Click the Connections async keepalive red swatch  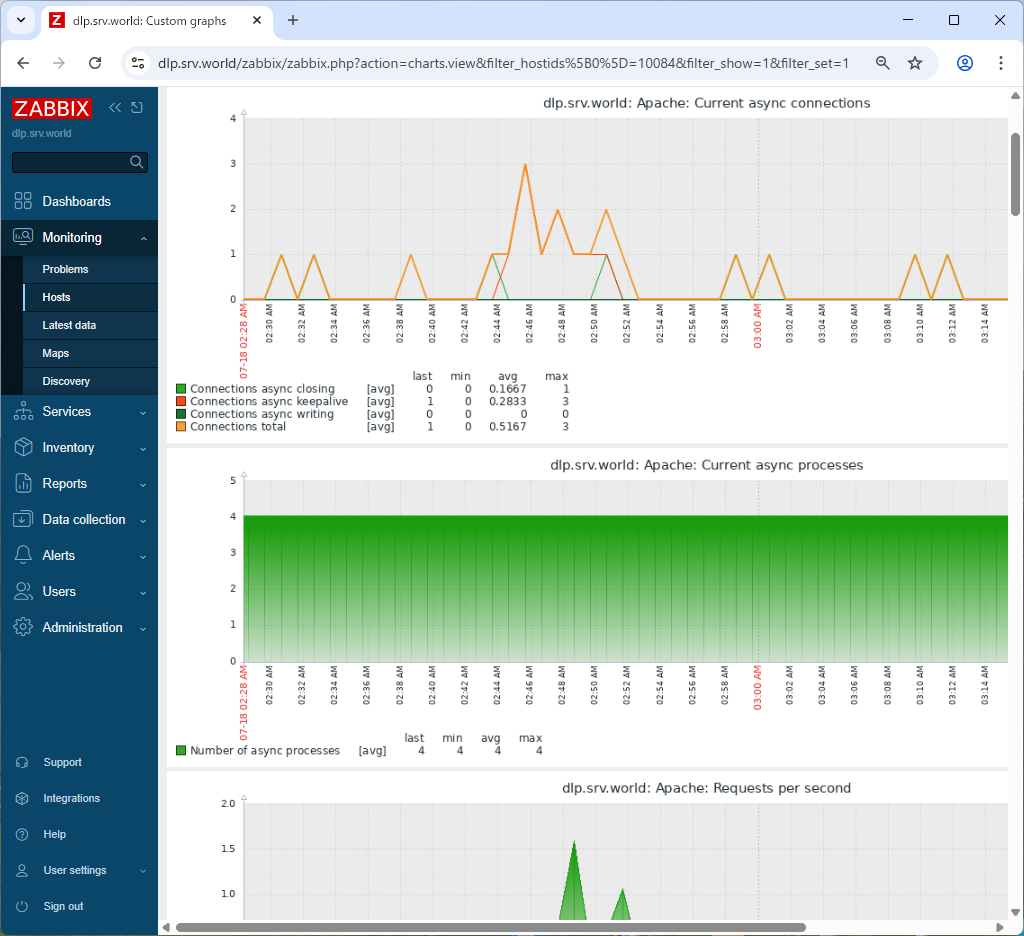coord(181,401)
